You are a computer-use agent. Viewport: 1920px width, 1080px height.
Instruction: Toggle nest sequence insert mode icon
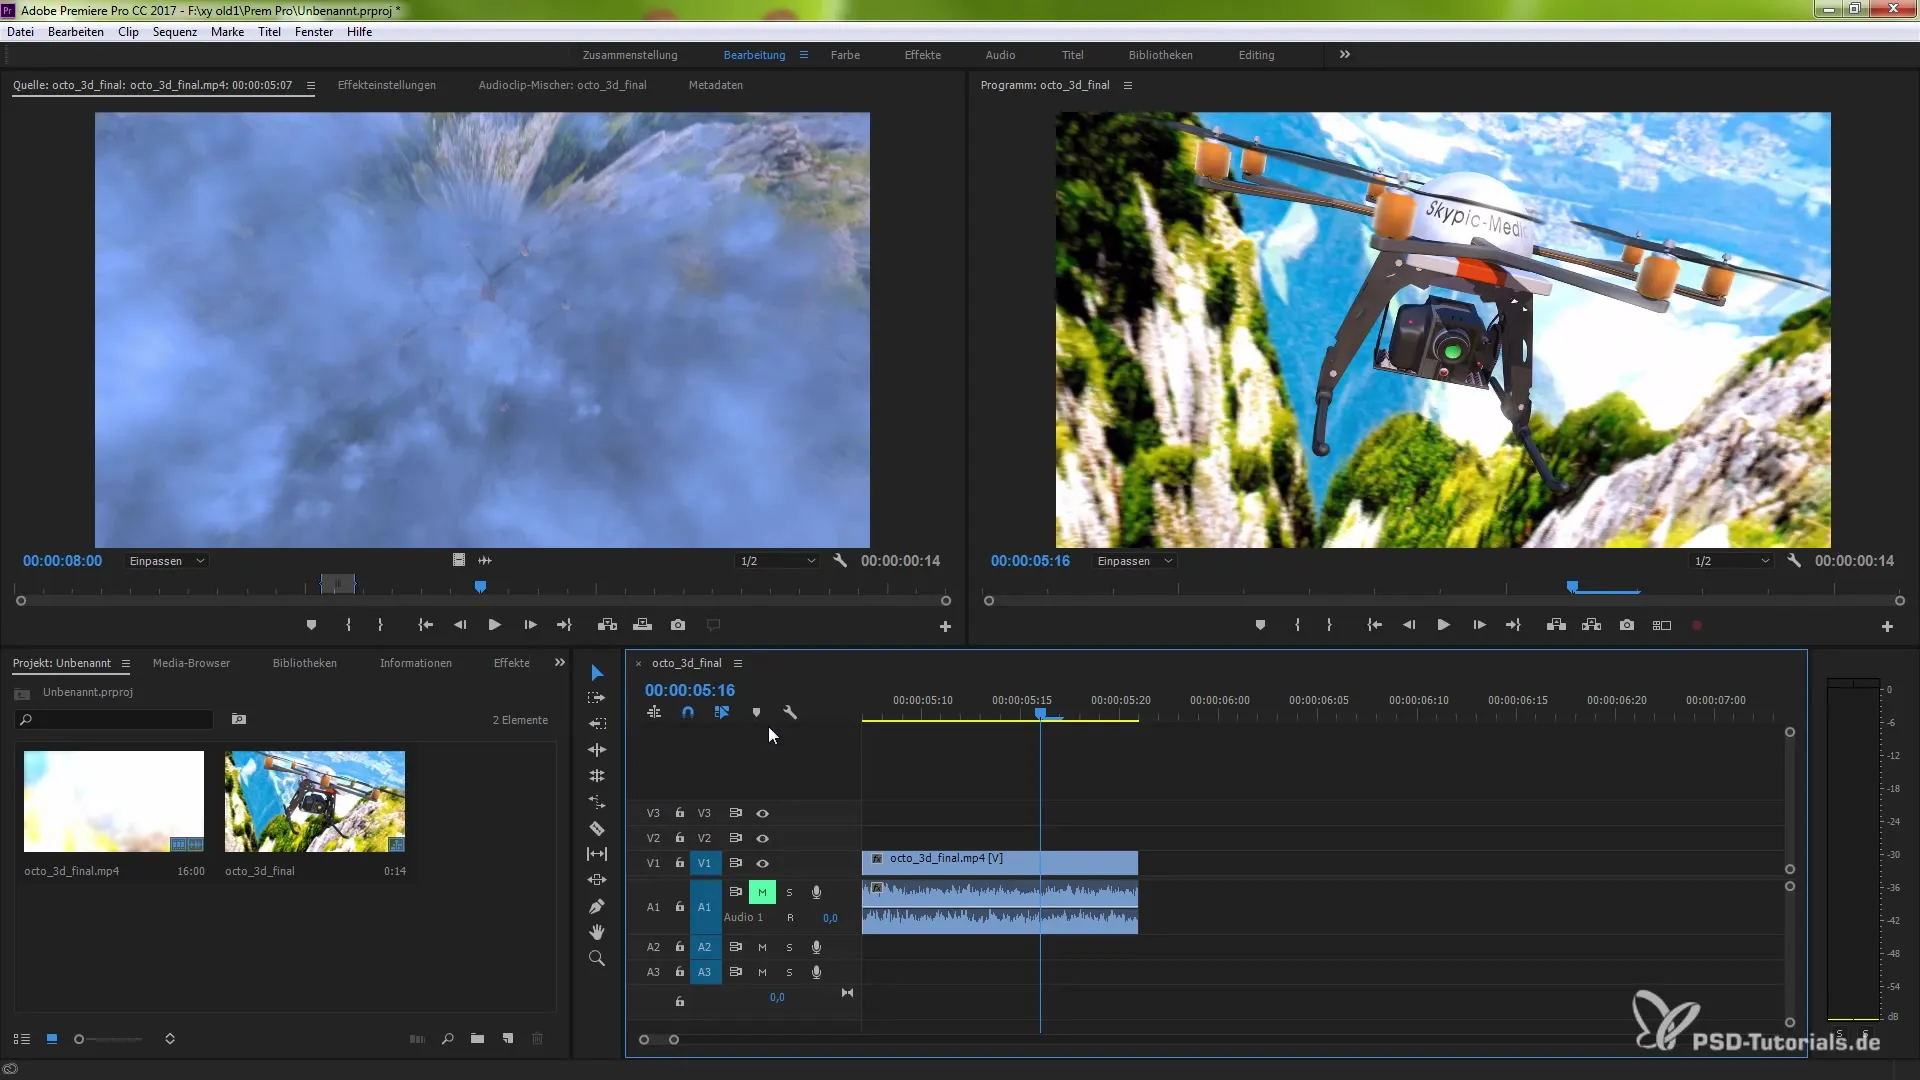pos(654,713)
